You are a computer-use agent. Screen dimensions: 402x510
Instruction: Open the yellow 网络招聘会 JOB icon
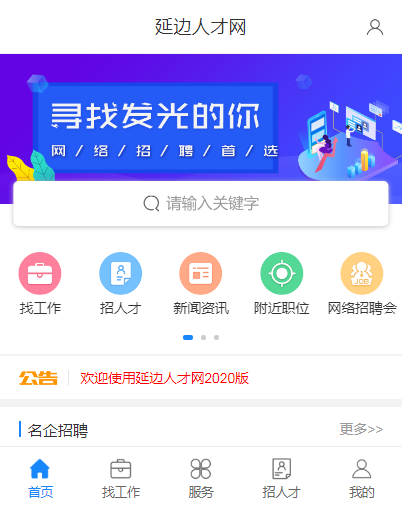362,273
